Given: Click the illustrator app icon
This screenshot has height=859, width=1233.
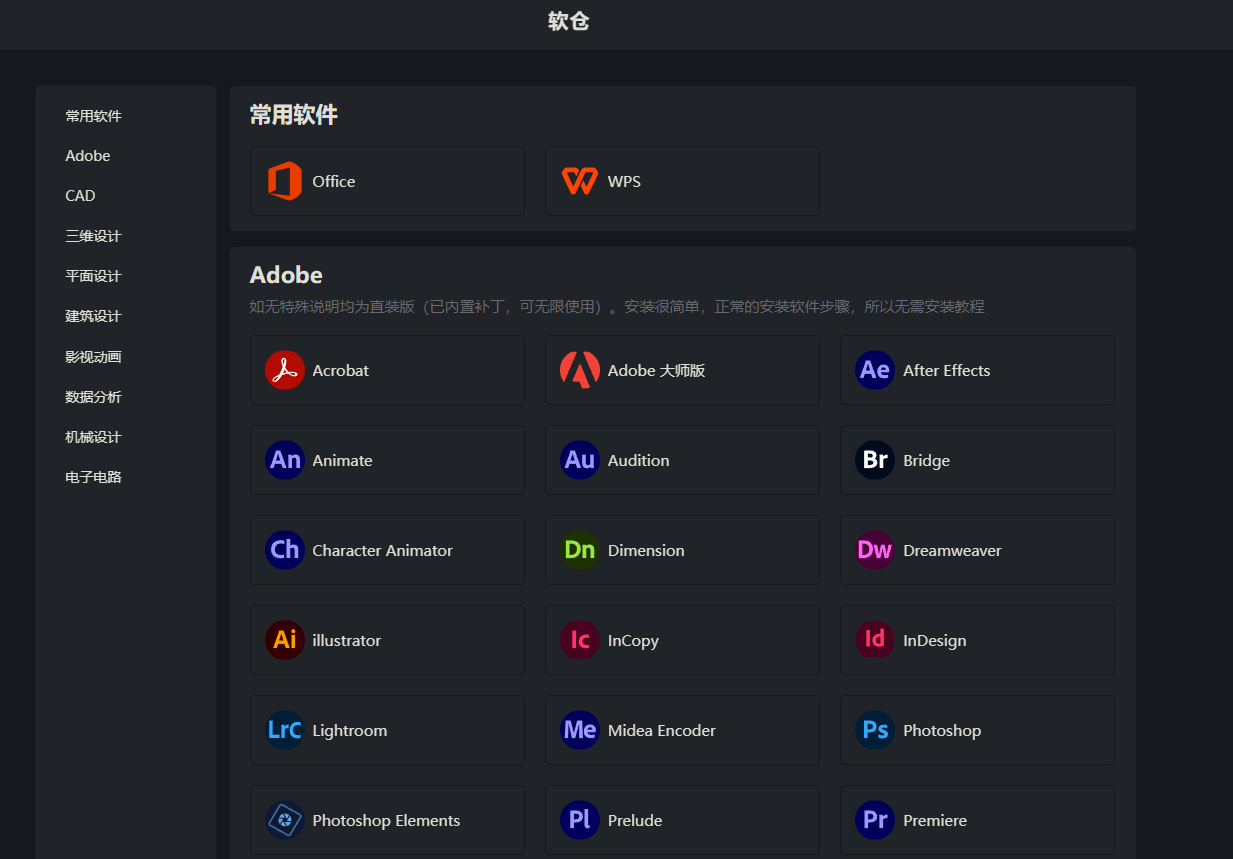Looking at the screenshot, I should pos(284,640).
